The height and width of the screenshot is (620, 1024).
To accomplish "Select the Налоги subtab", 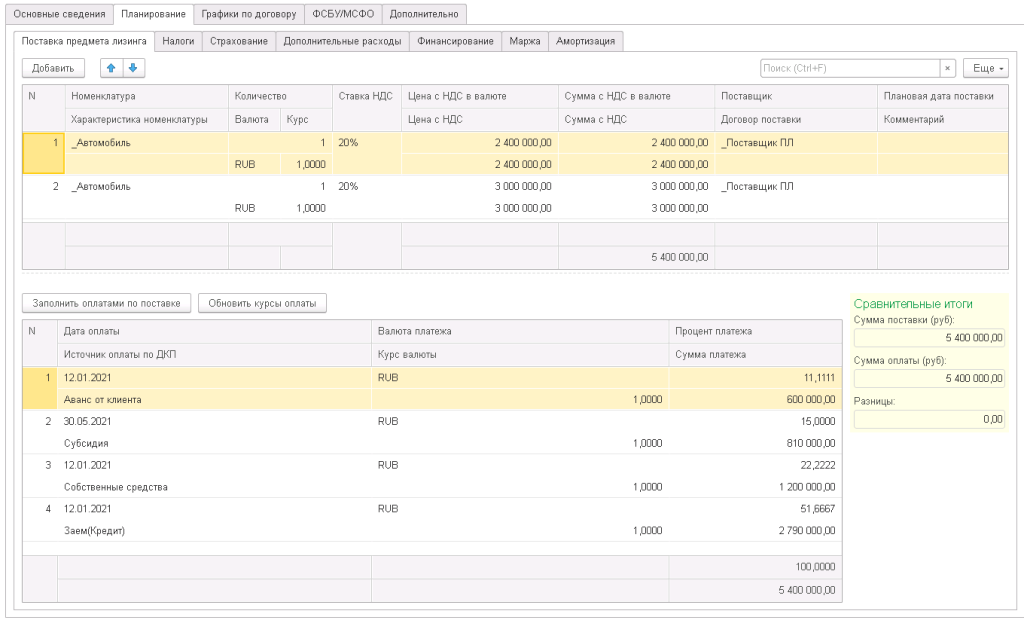I will [179, 41].
